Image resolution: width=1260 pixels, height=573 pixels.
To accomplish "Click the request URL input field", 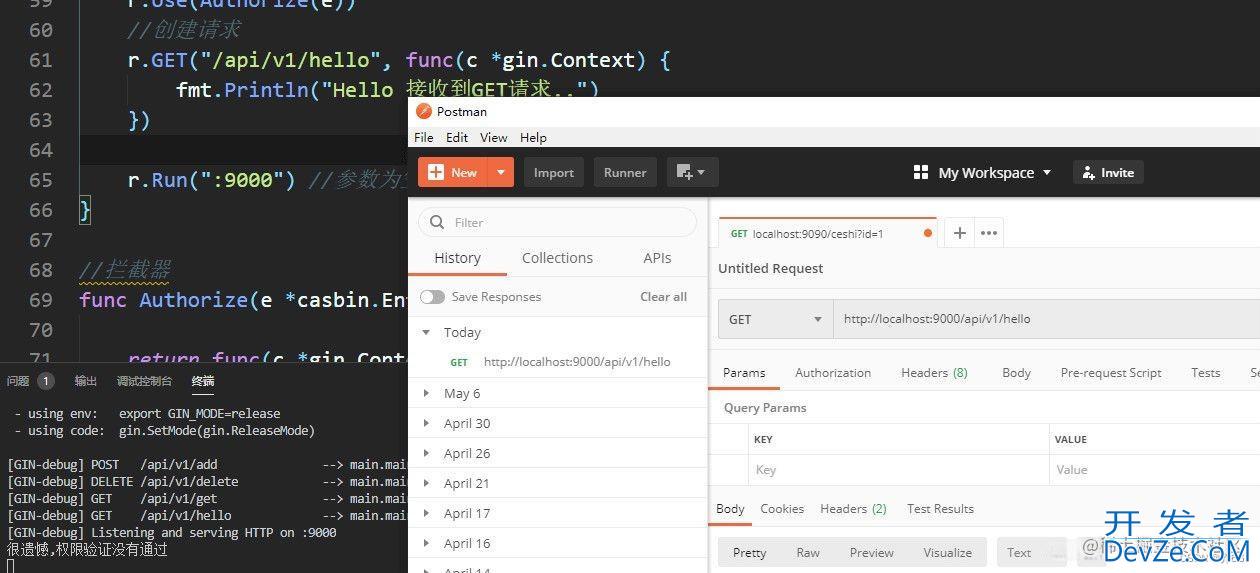I will coord(1040,319).
